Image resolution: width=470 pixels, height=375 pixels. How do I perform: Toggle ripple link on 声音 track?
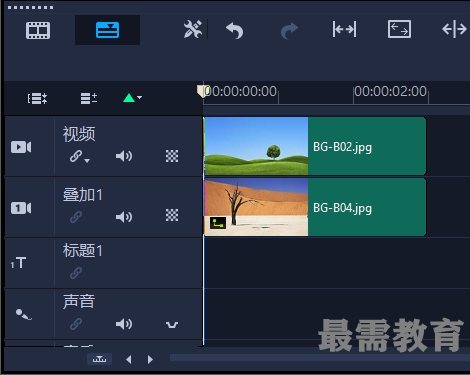pos(76,324)
